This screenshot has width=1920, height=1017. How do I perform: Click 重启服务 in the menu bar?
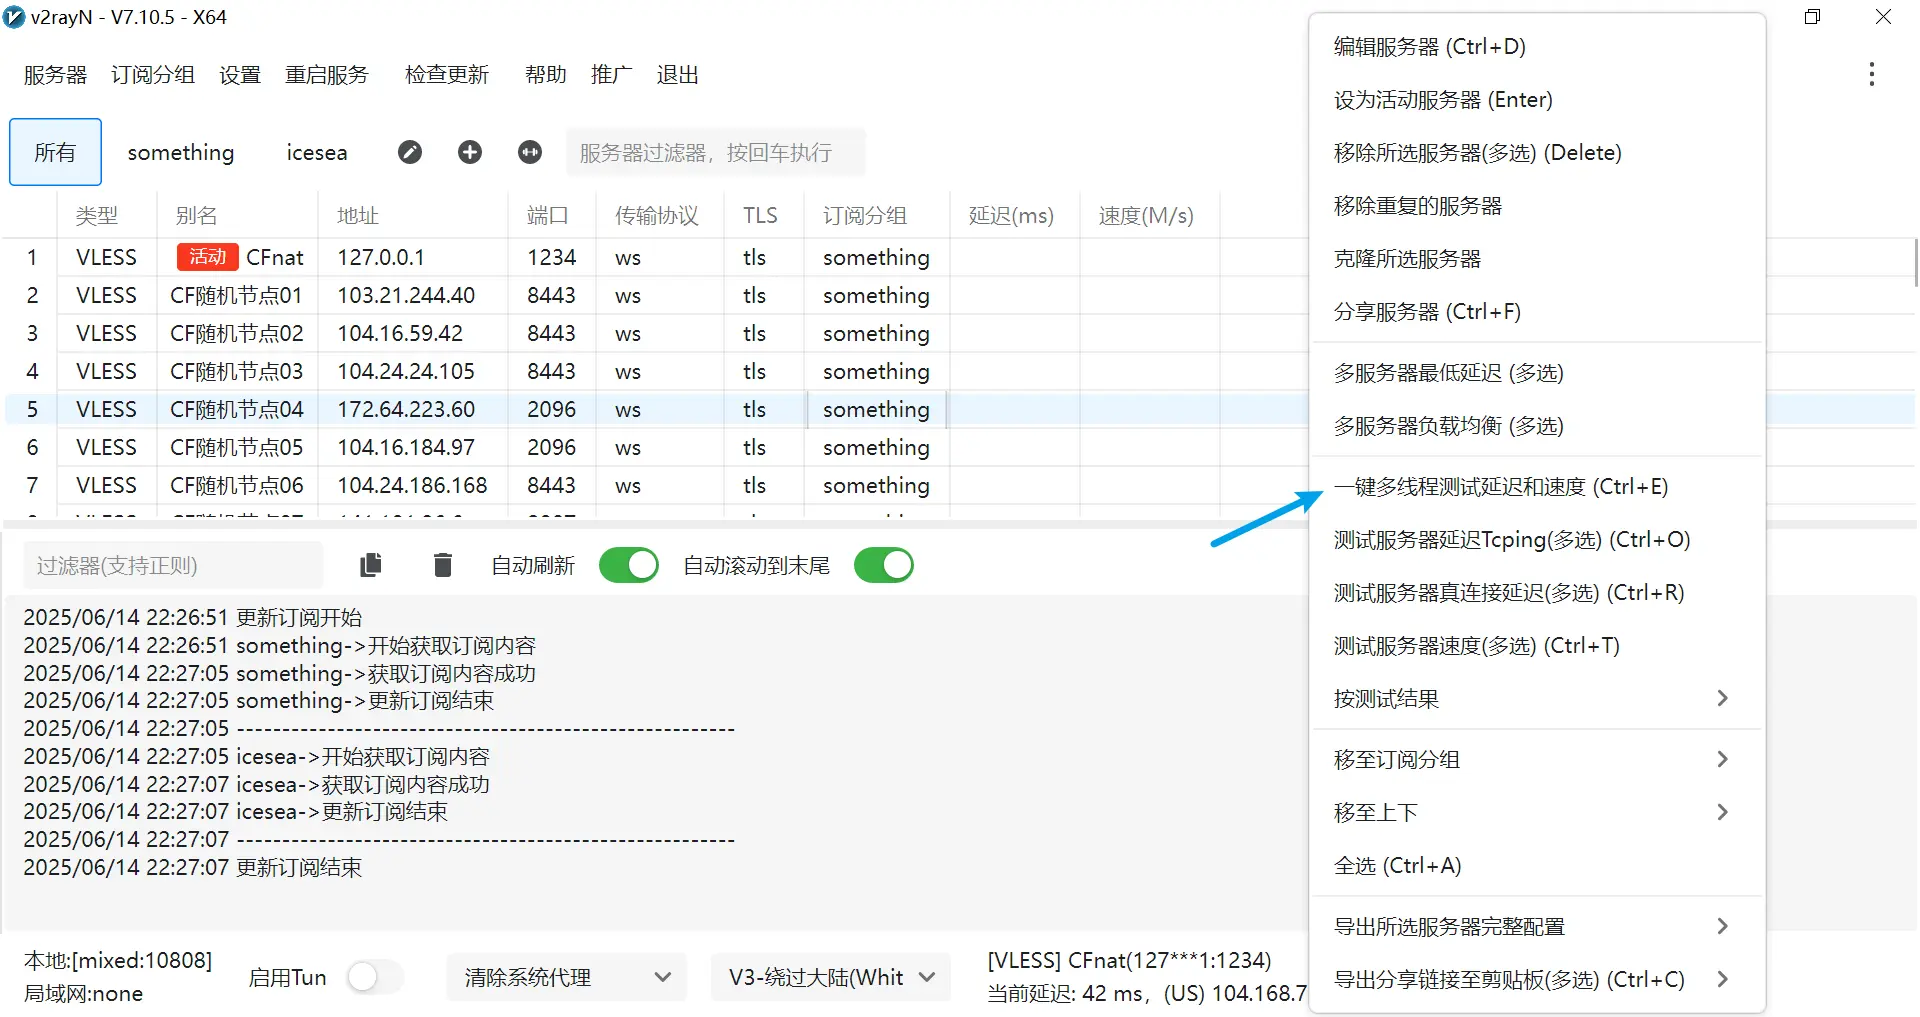pos(327,75)
